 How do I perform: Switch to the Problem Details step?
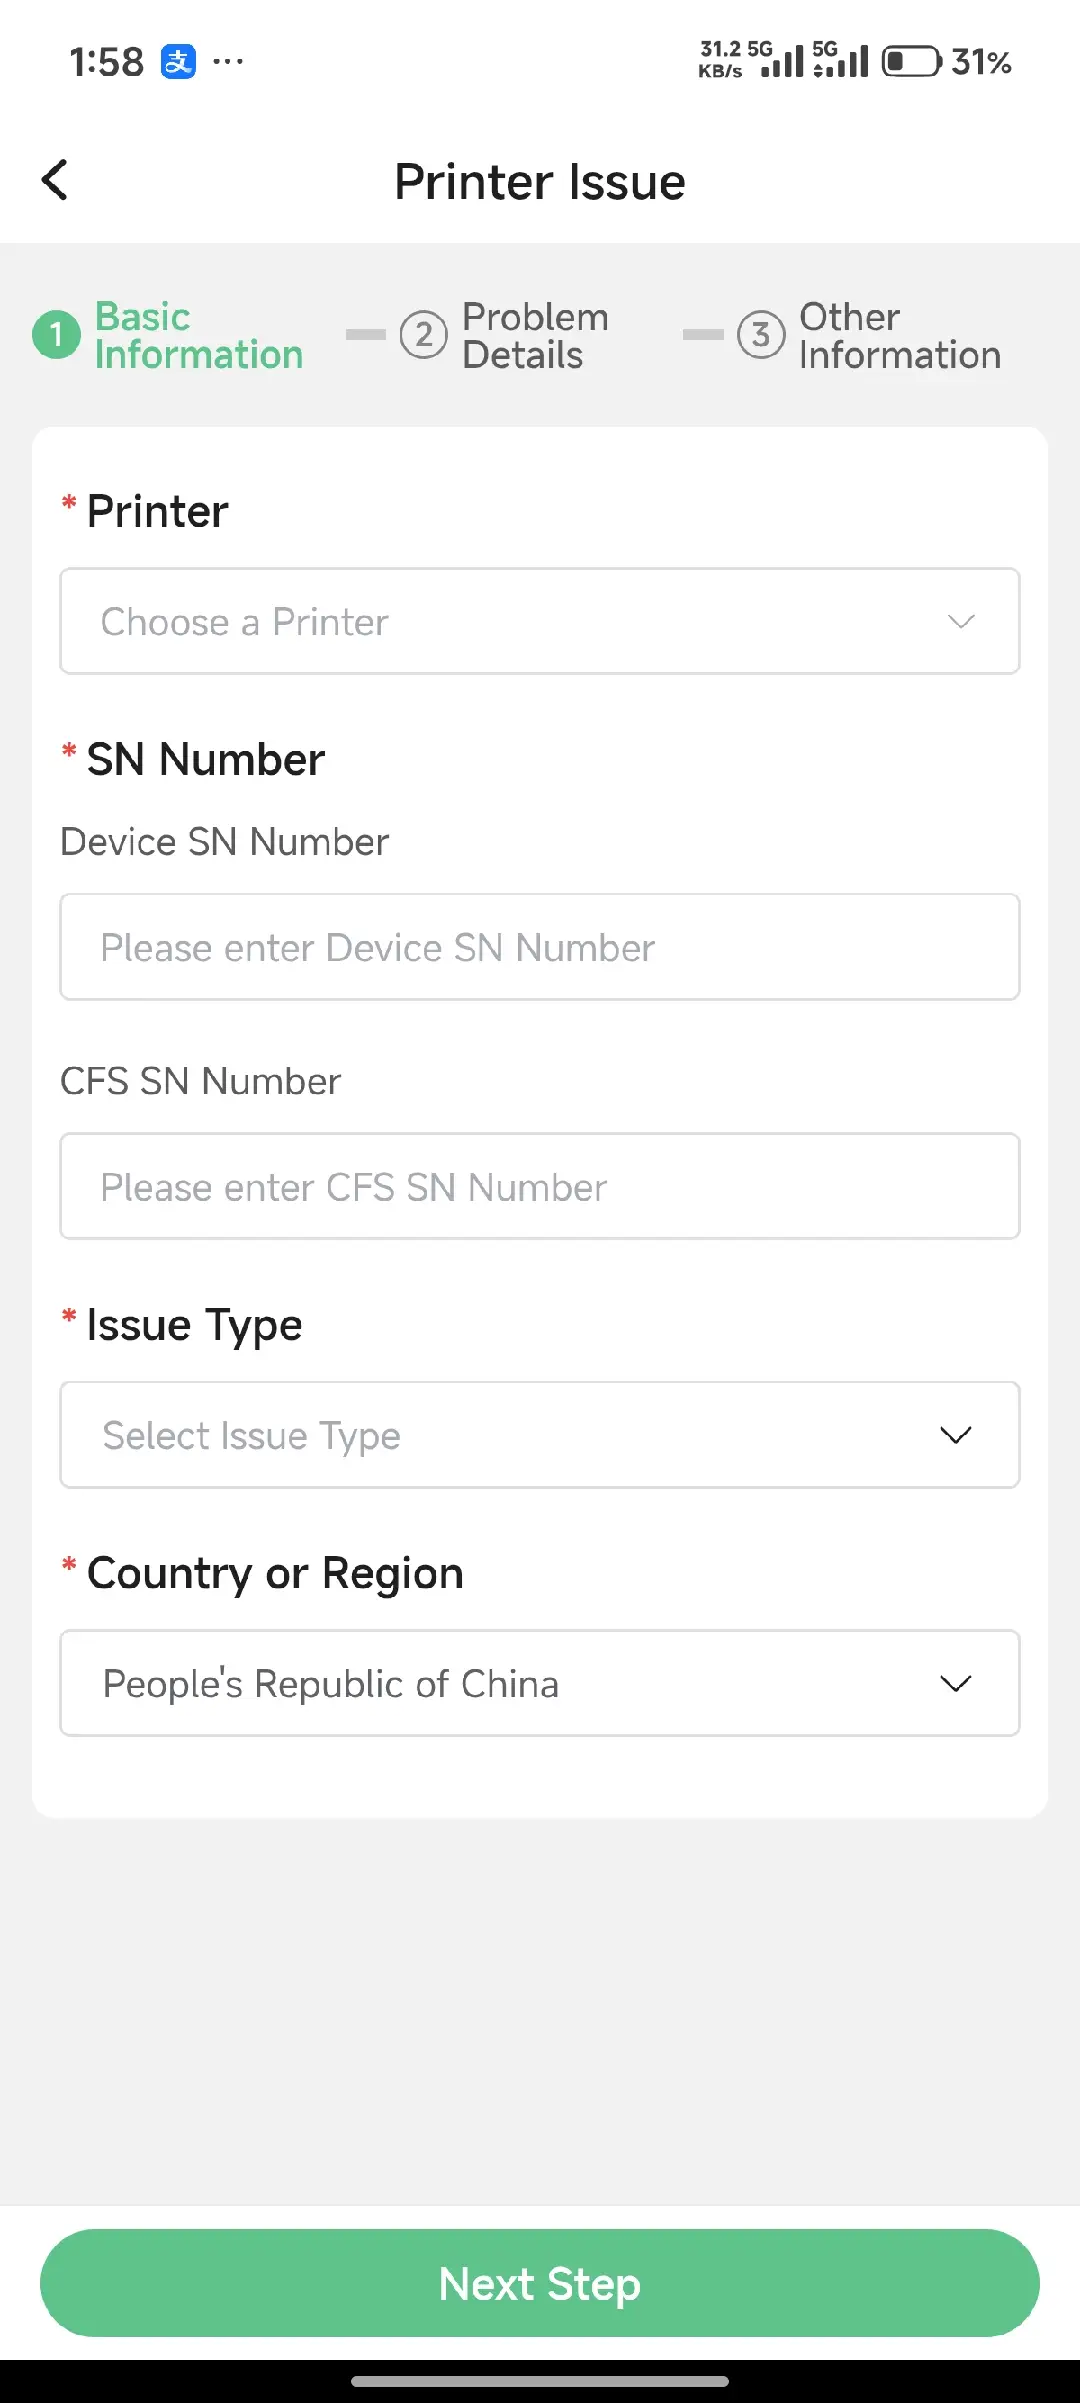coord(534,336)
